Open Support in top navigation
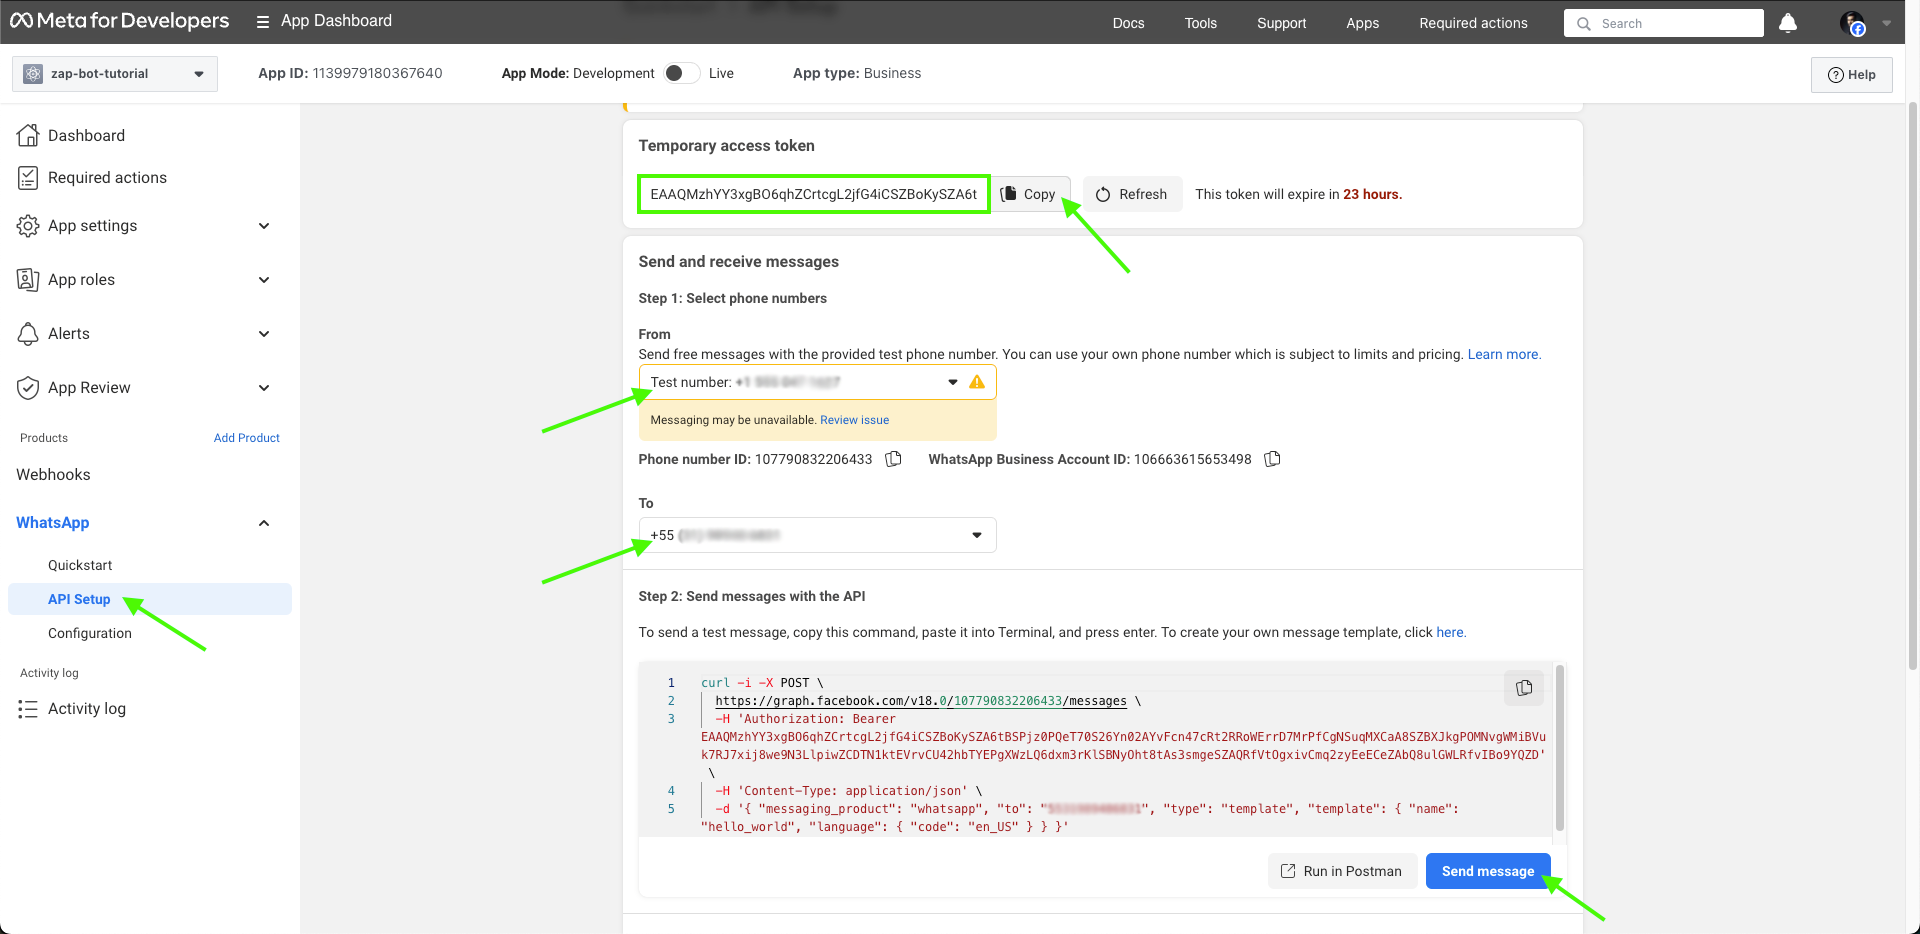This screenshot has height=934, width=1920. (x=1281, y=23)
